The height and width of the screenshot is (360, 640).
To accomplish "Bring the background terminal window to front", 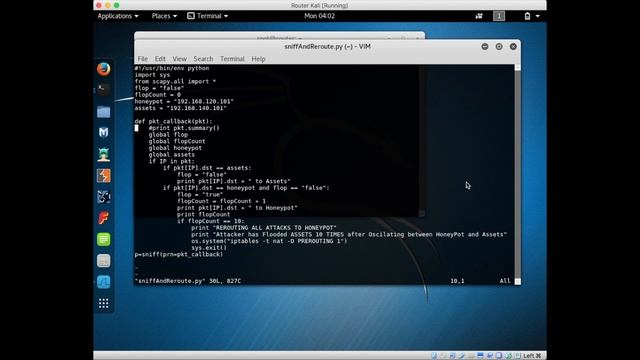I will tap(279, 36).
